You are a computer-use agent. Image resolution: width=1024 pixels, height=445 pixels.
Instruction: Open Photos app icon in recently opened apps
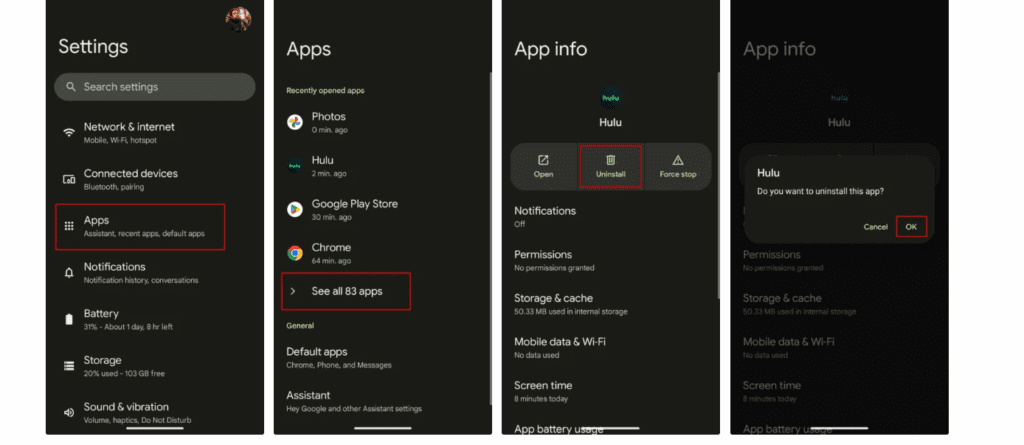tap(295, 122)
